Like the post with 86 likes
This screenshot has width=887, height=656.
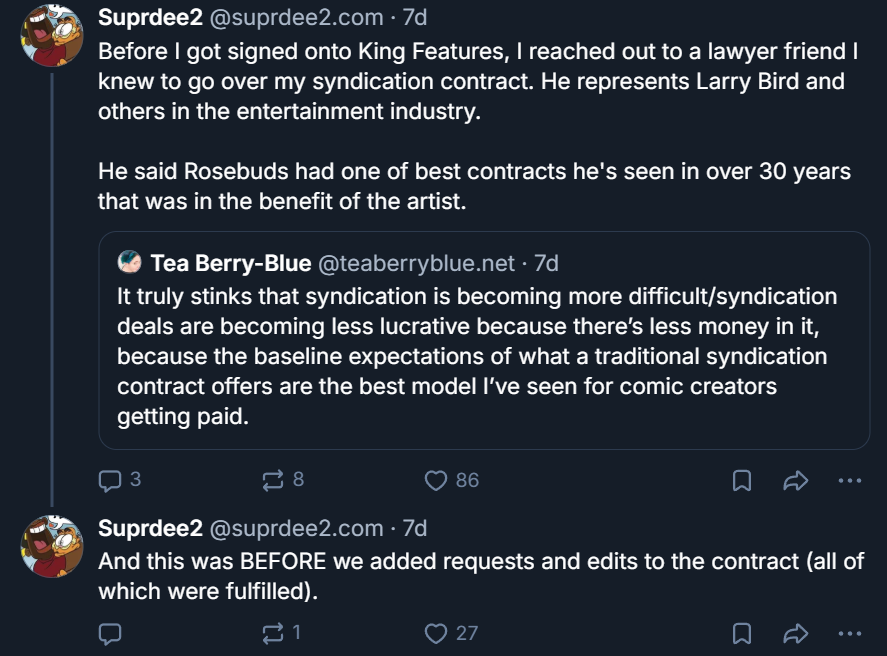(436, 481)
